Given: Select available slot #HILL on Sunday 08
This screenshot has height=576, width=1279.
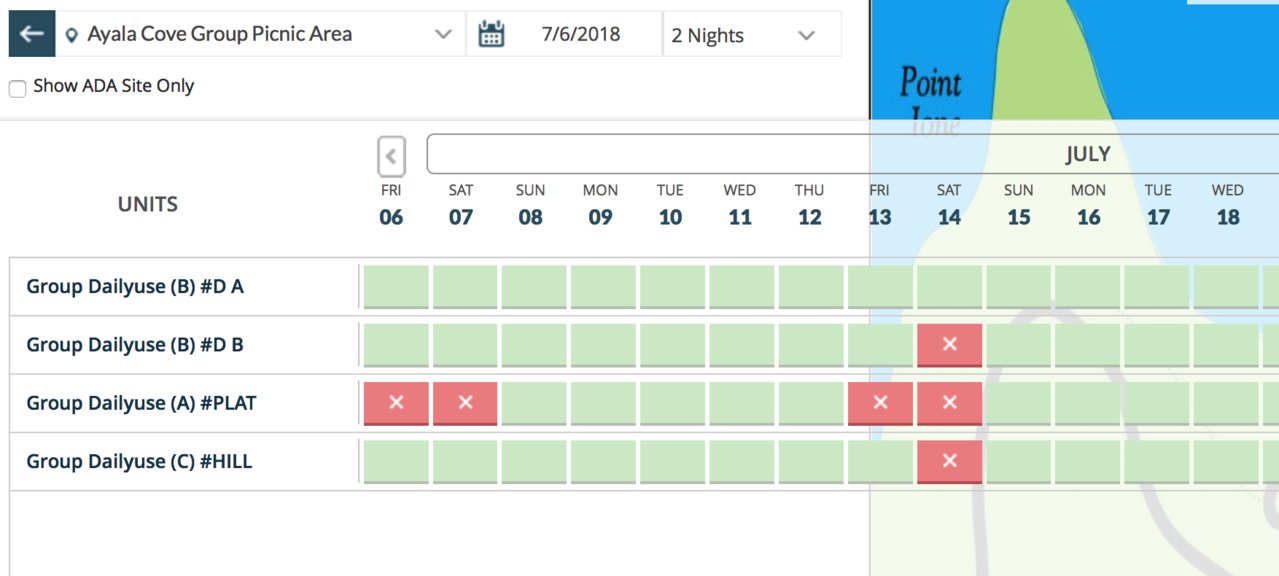Looking at the screenshot, I should [x=533, y=461].
